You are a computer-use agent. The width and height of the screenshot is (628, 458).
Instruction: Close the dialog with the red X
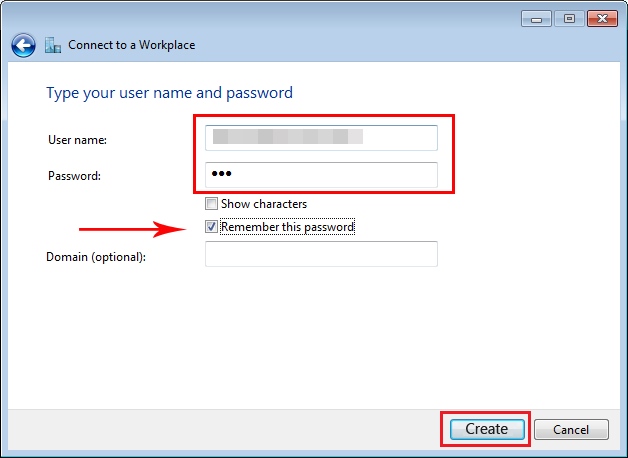click(x=602, y=19)
